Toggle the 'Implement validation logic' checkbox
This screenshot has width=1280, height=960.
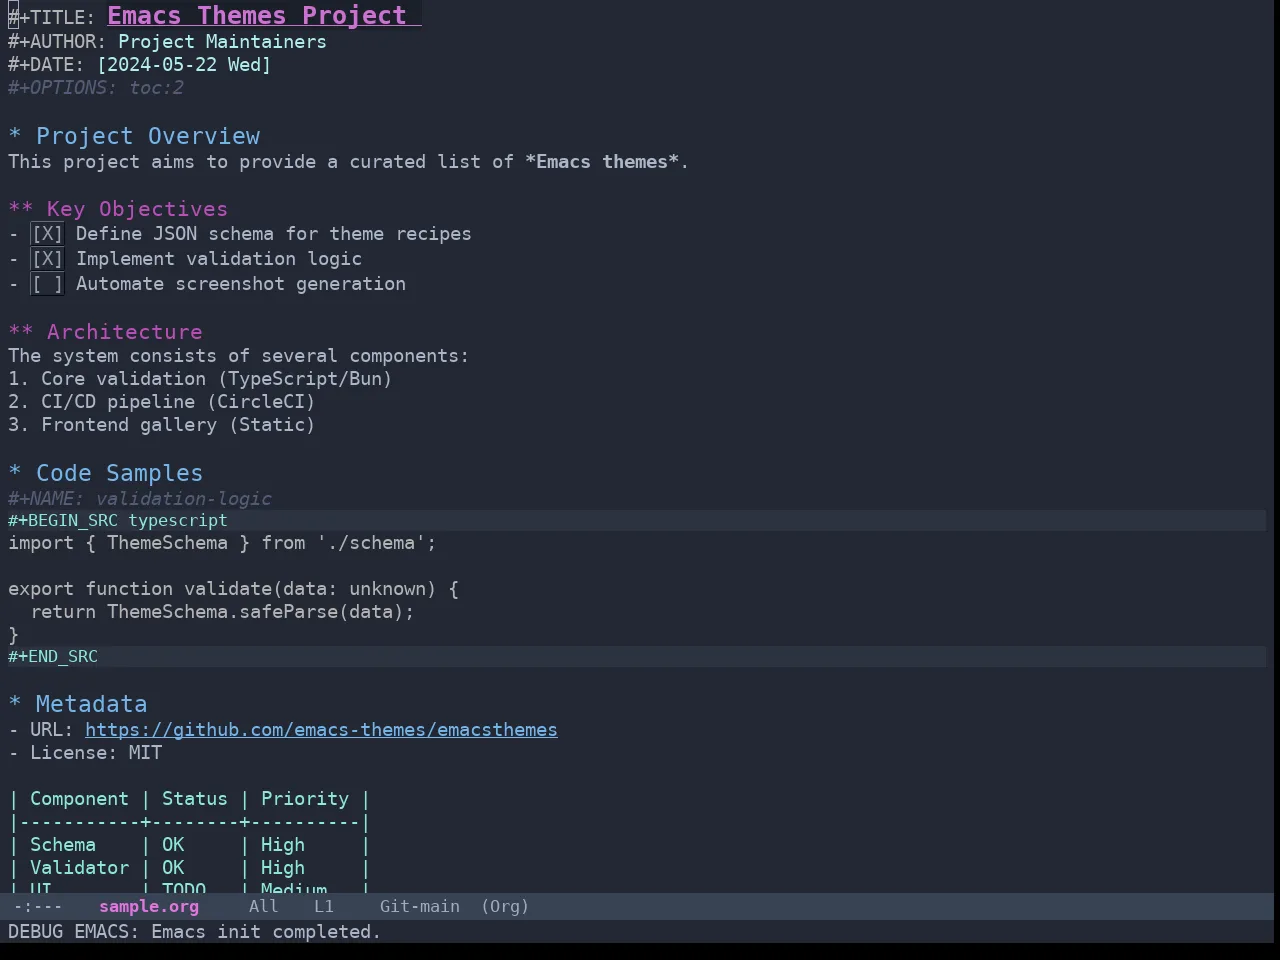[47, 259]
